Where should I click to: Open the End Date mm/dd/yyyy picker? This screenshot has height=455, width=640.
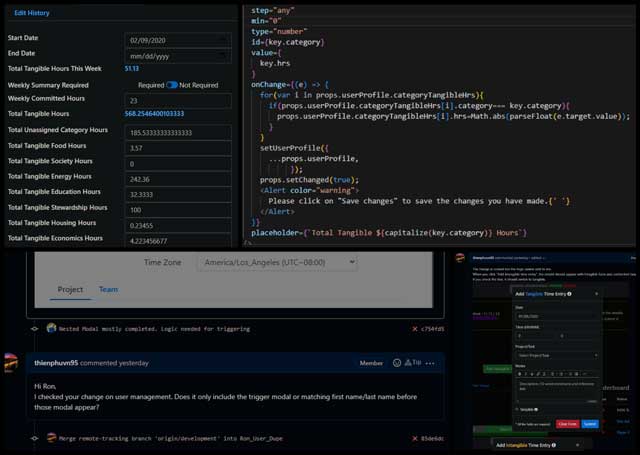coord(178,56)
